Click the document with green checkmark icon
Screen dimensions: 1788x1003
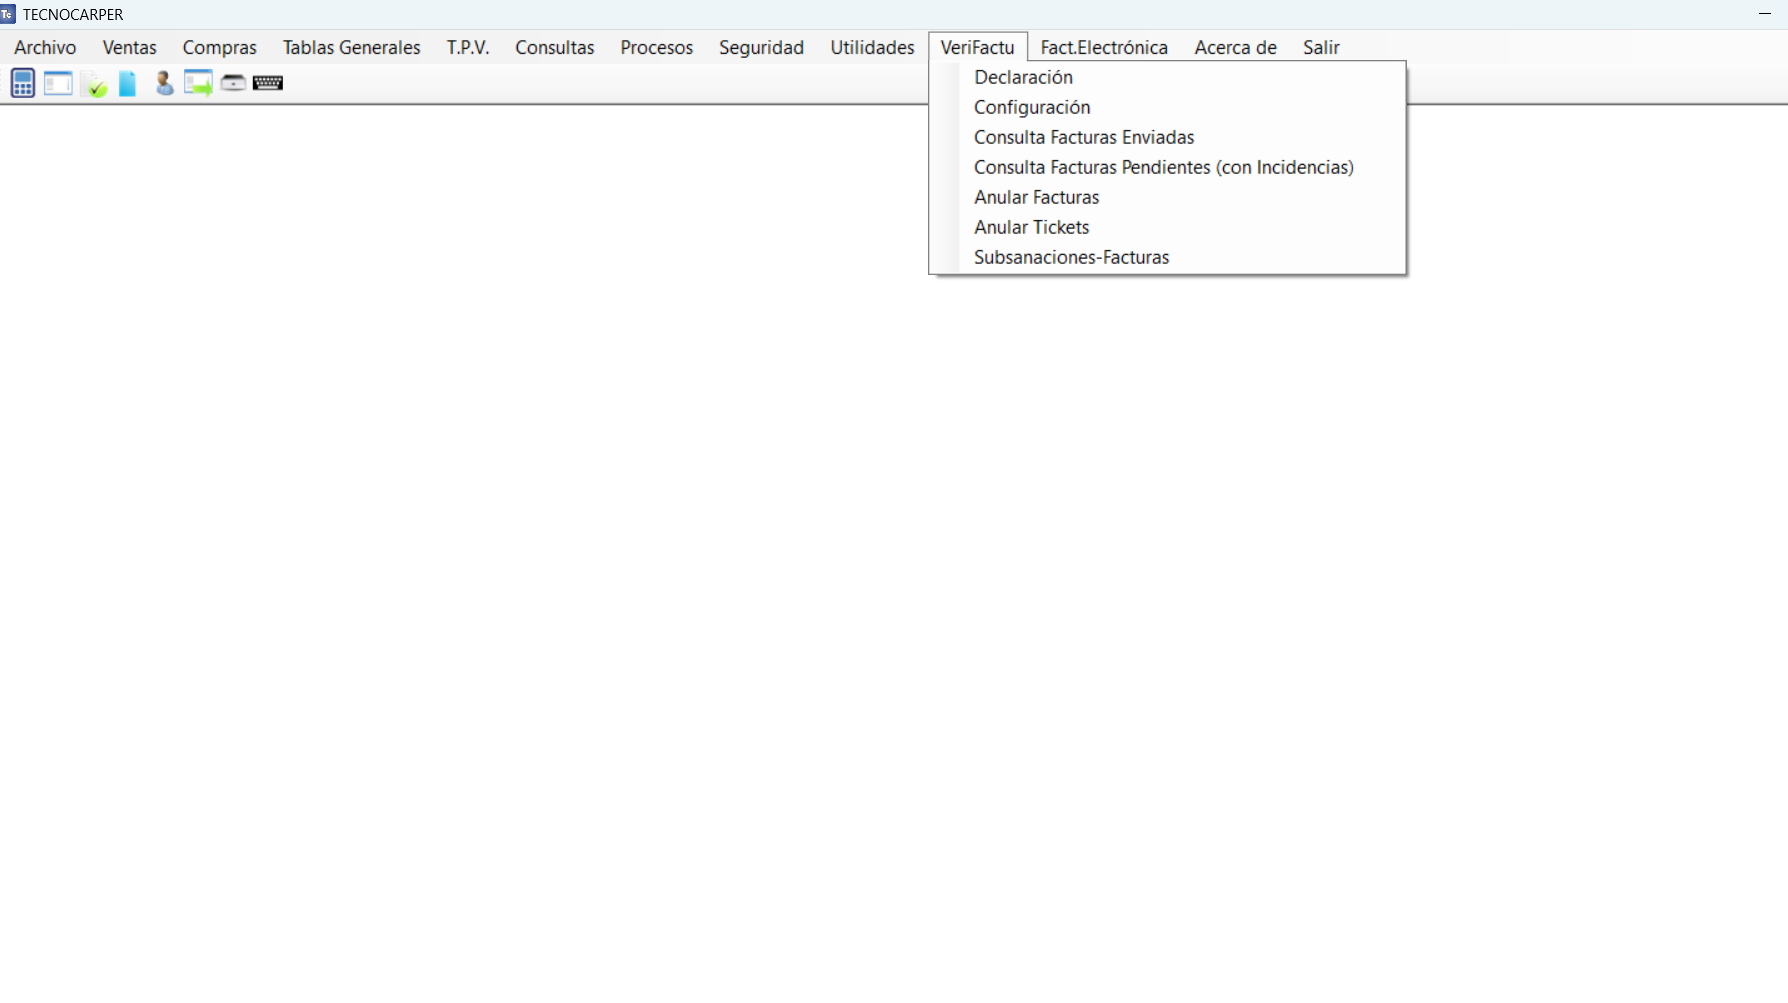pos(94,84)
